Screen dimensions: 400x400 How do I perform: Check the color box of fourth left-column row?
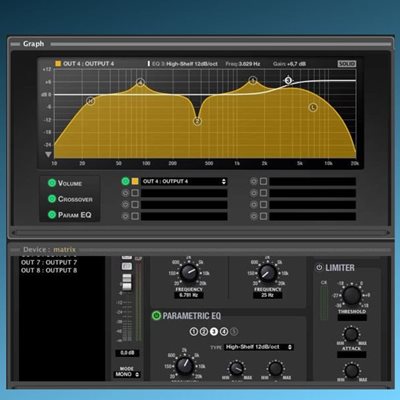[x=135, y=216]
